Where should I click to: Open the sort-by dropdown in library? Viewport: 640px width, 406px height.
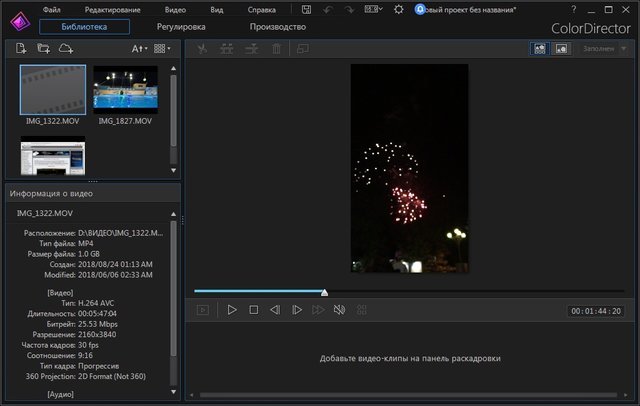click(139, 48)
